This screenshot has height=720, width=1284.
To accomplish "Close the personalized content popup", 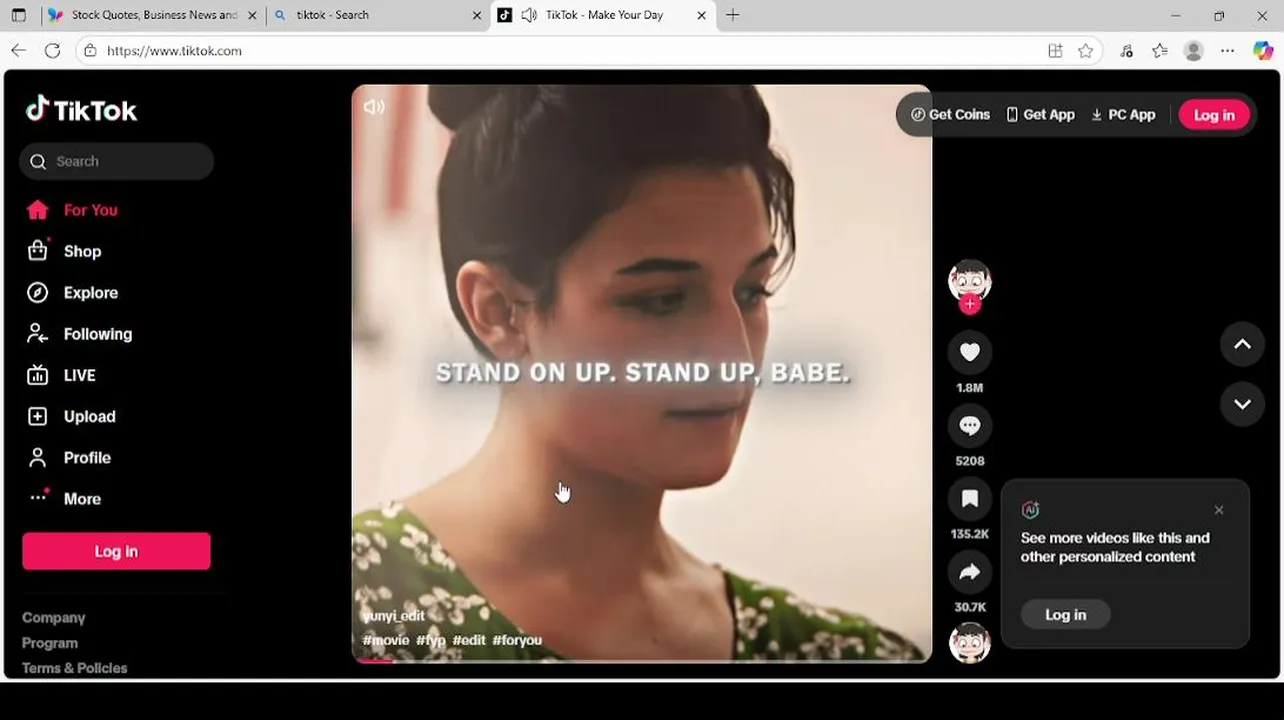I will coord(1219,510).
